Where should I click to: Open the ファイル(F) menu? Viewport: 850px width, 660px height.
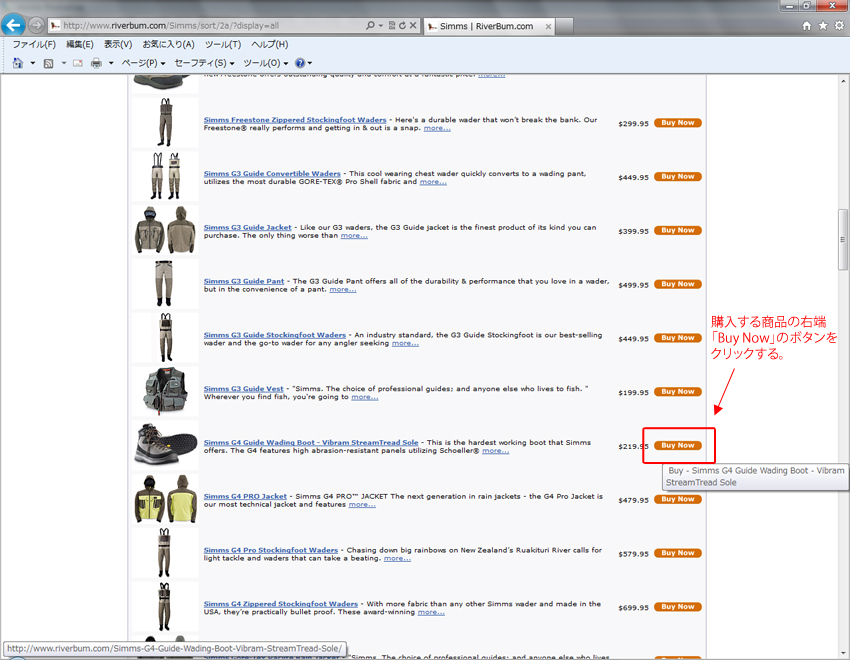coord(34,44)
